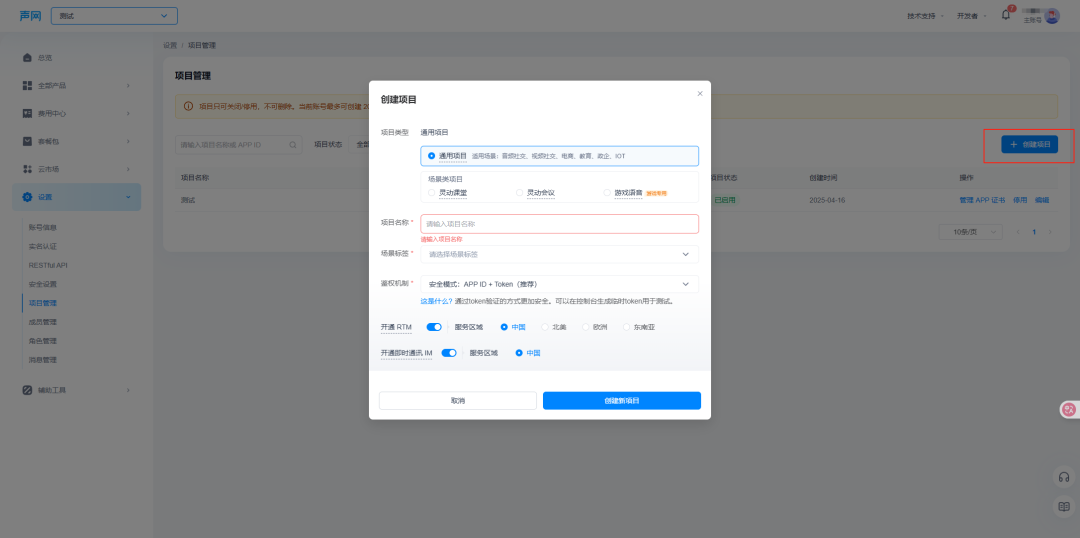Collapse the 设置 sidebar section chevron
This screenshot has height=538, width=1080.
tap(128, 197)
